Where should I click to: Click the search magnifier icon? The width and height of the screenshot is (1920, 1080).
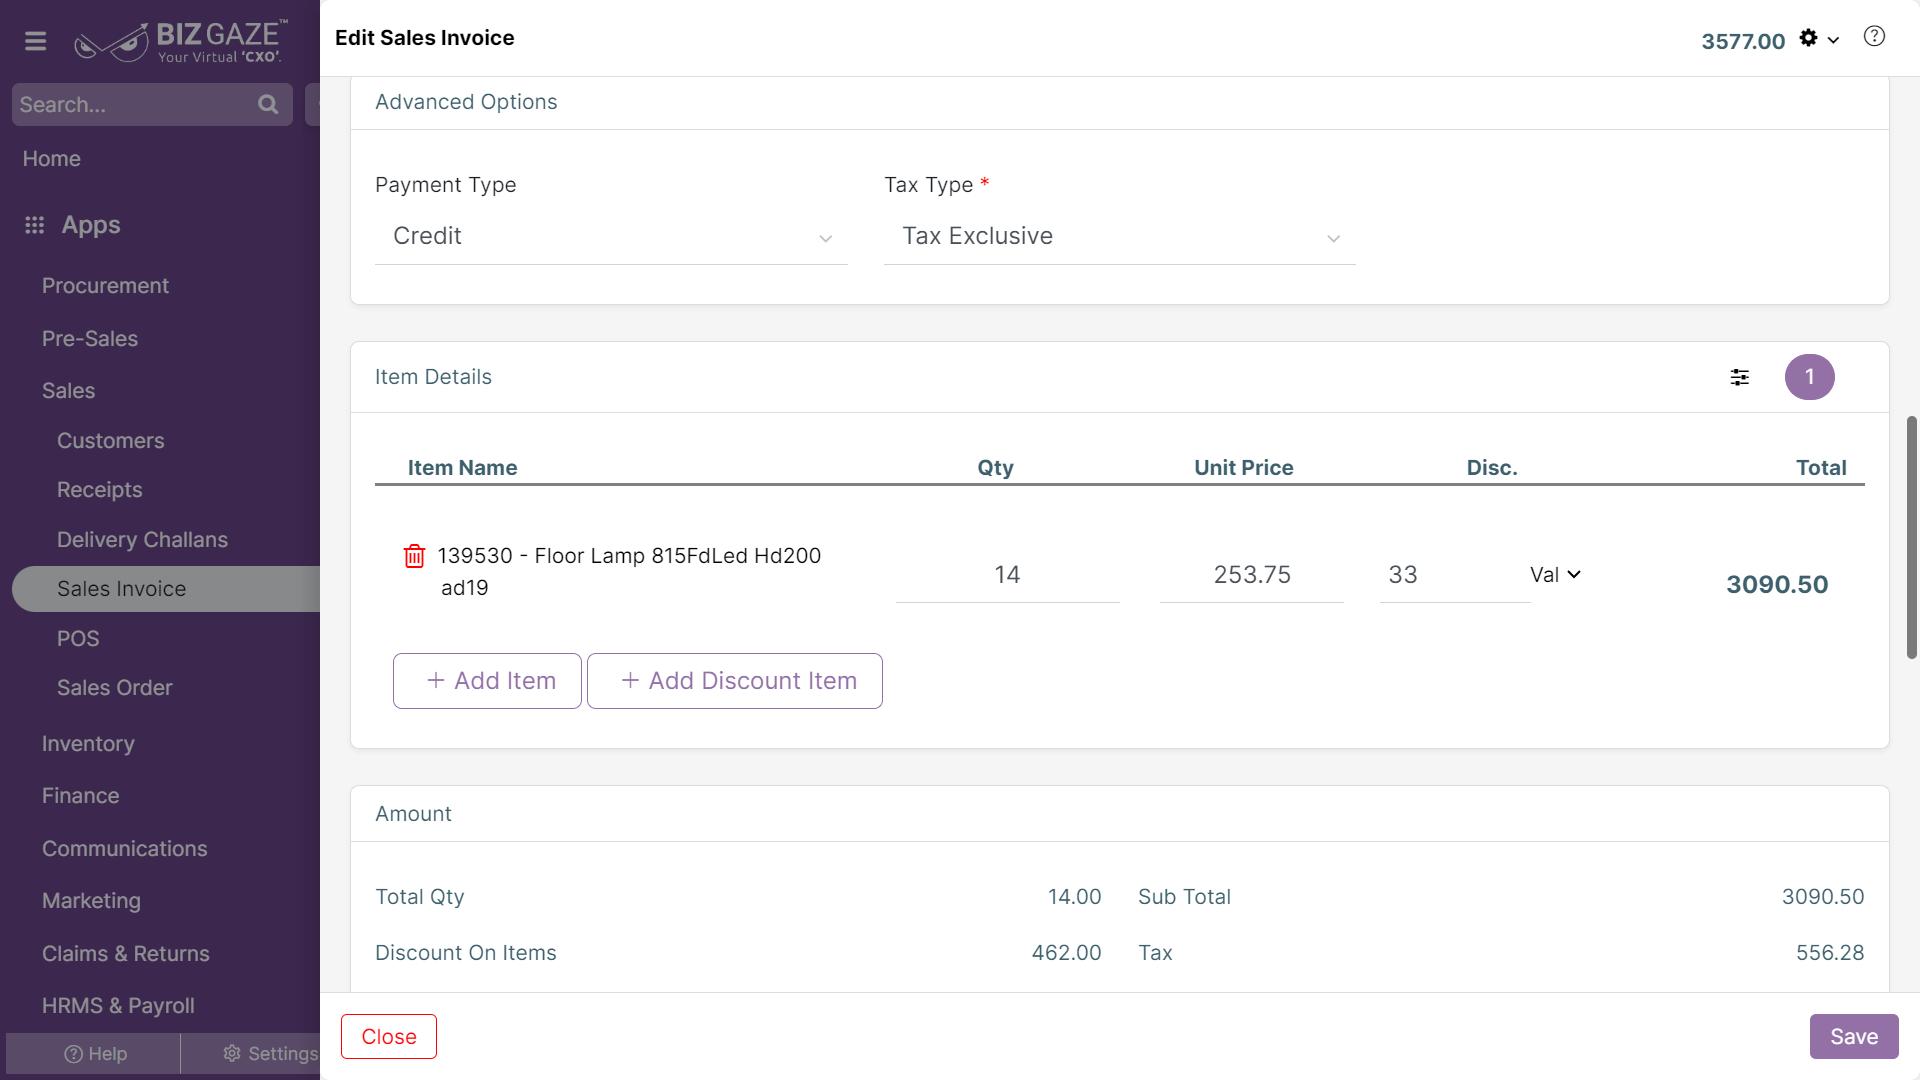pos(267,104)
